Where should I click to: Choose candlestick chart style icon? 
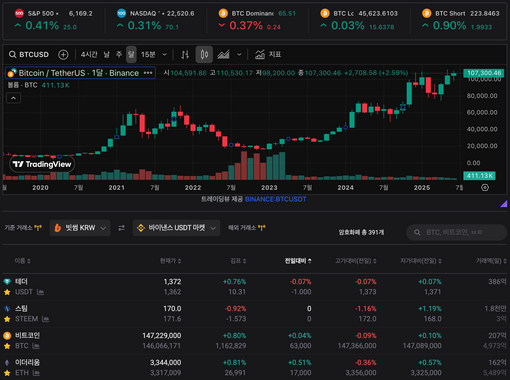coord(204,54)
